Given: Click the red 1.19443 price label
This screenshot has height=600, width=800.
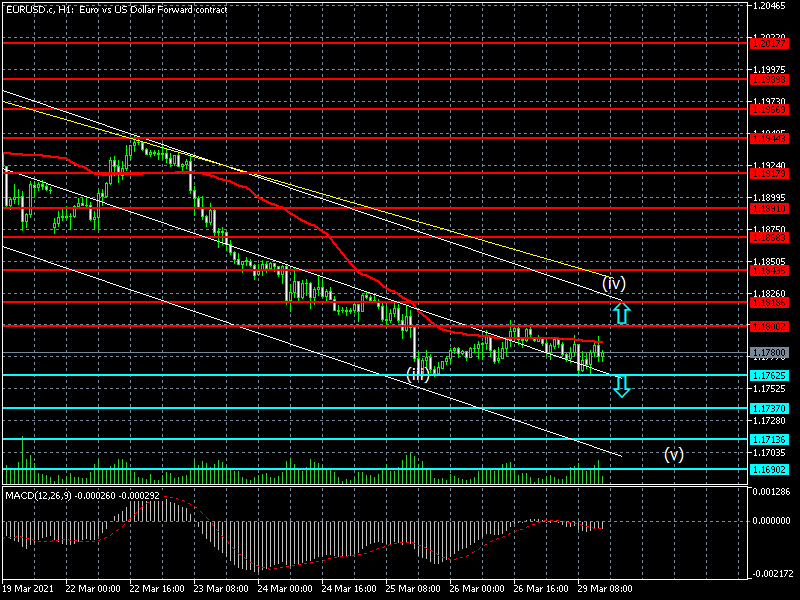Looking at the screenshot, I should (x=769, y=138).
